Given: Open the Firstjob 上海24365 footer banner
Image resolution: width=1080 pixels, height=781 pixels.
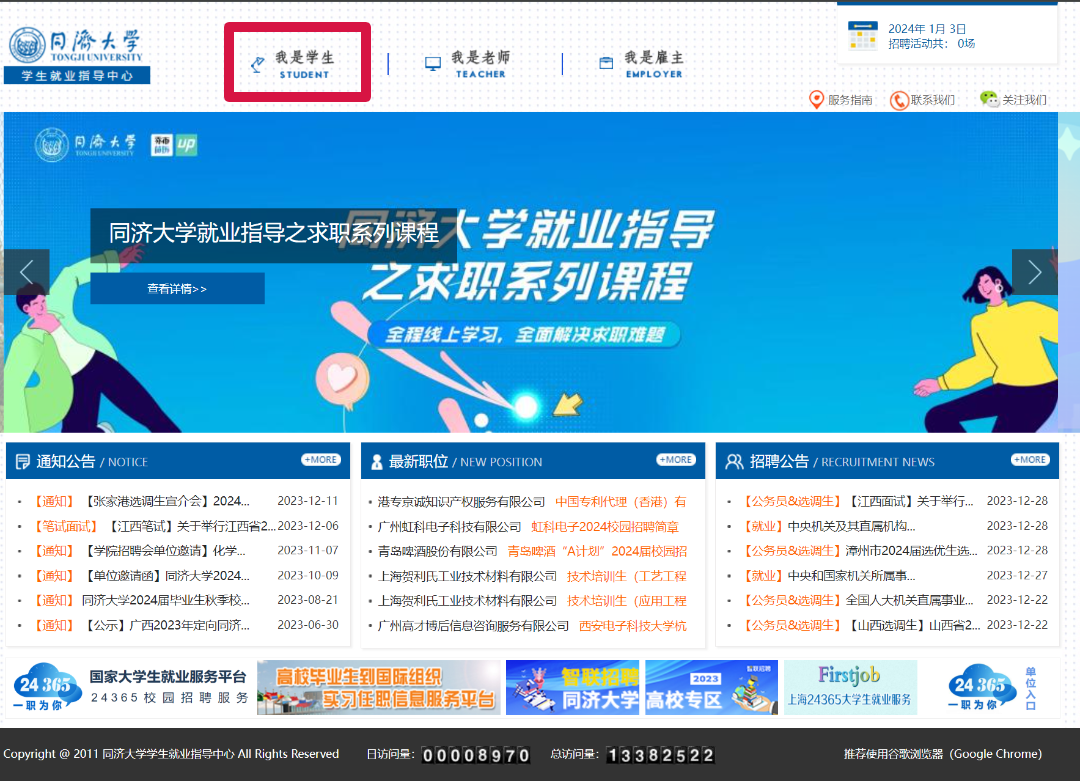Looking at the screenshot, I should pyautogui.click(x=849, y=687).
